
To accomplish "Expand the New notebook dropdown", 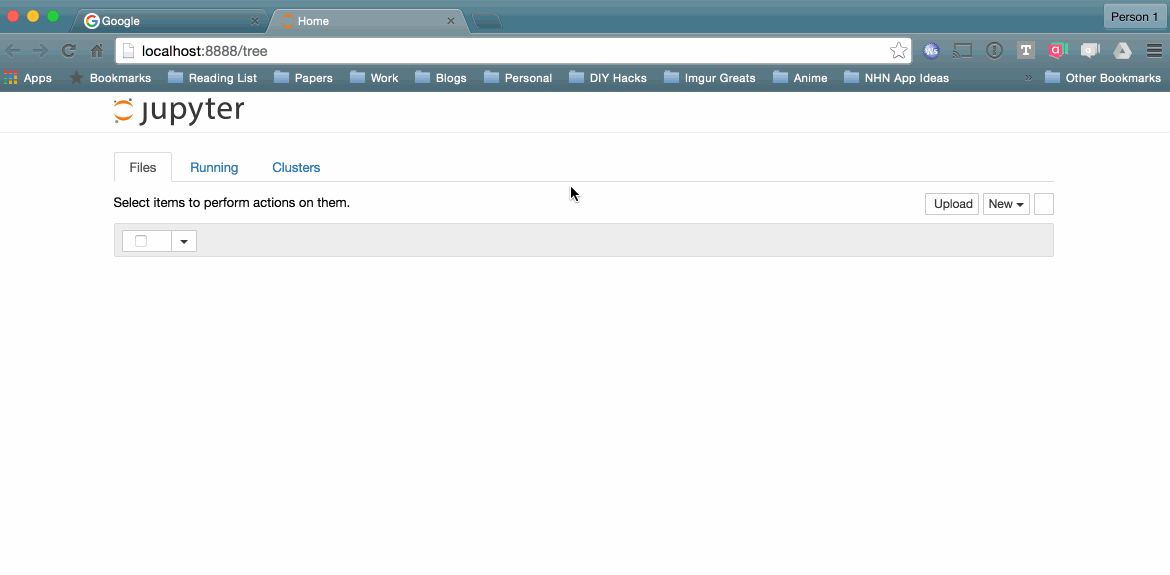I will coord(1006,204).
